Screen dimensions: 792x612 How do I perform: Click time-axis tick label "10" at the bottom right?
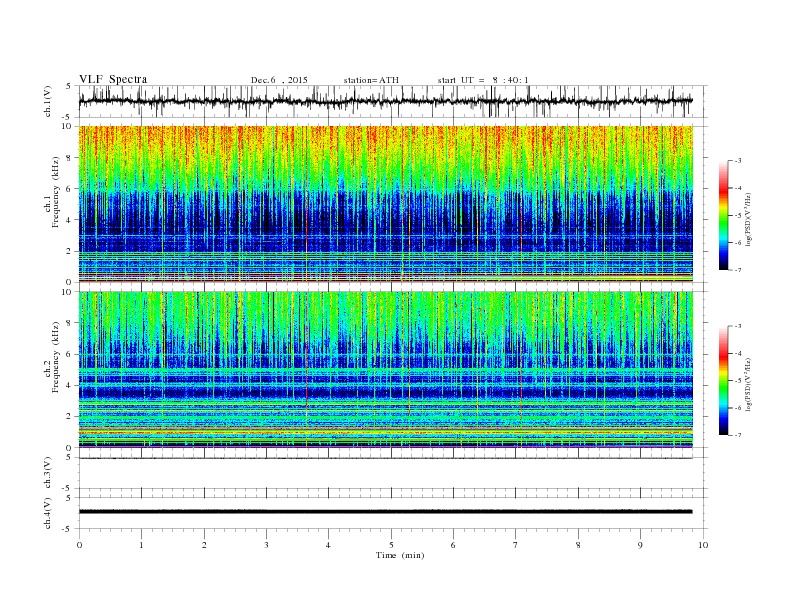(x=703, y=545)
